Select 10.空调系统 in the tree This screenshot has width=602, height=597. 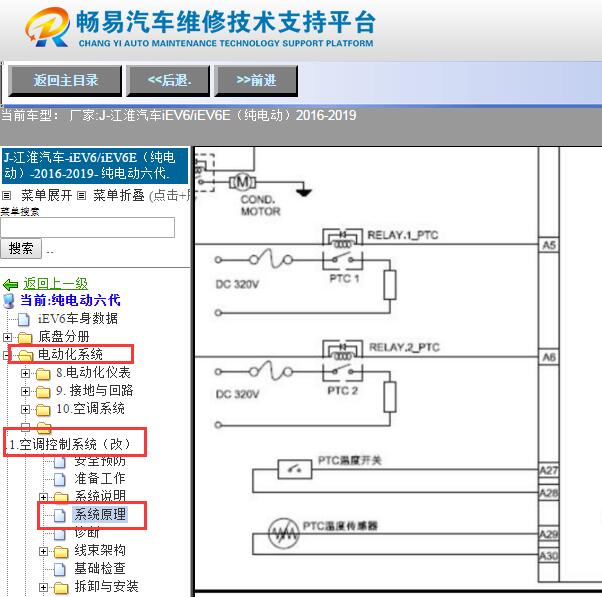(x=90, y=408)
